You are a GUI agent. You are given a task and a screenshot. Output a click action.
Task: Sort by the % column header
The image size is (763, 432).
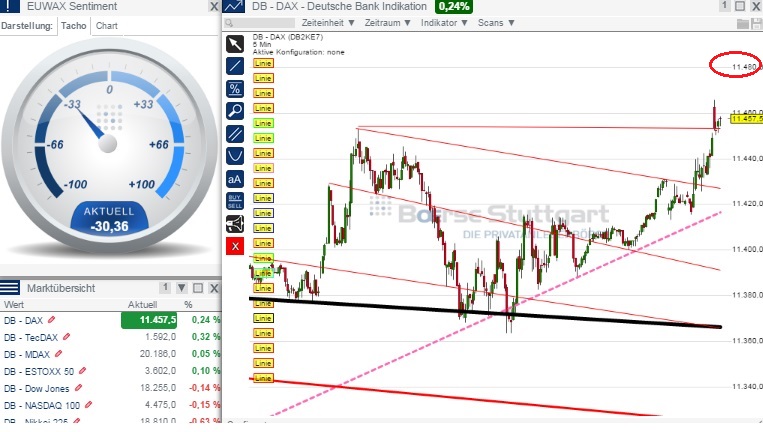click(188, 305)
